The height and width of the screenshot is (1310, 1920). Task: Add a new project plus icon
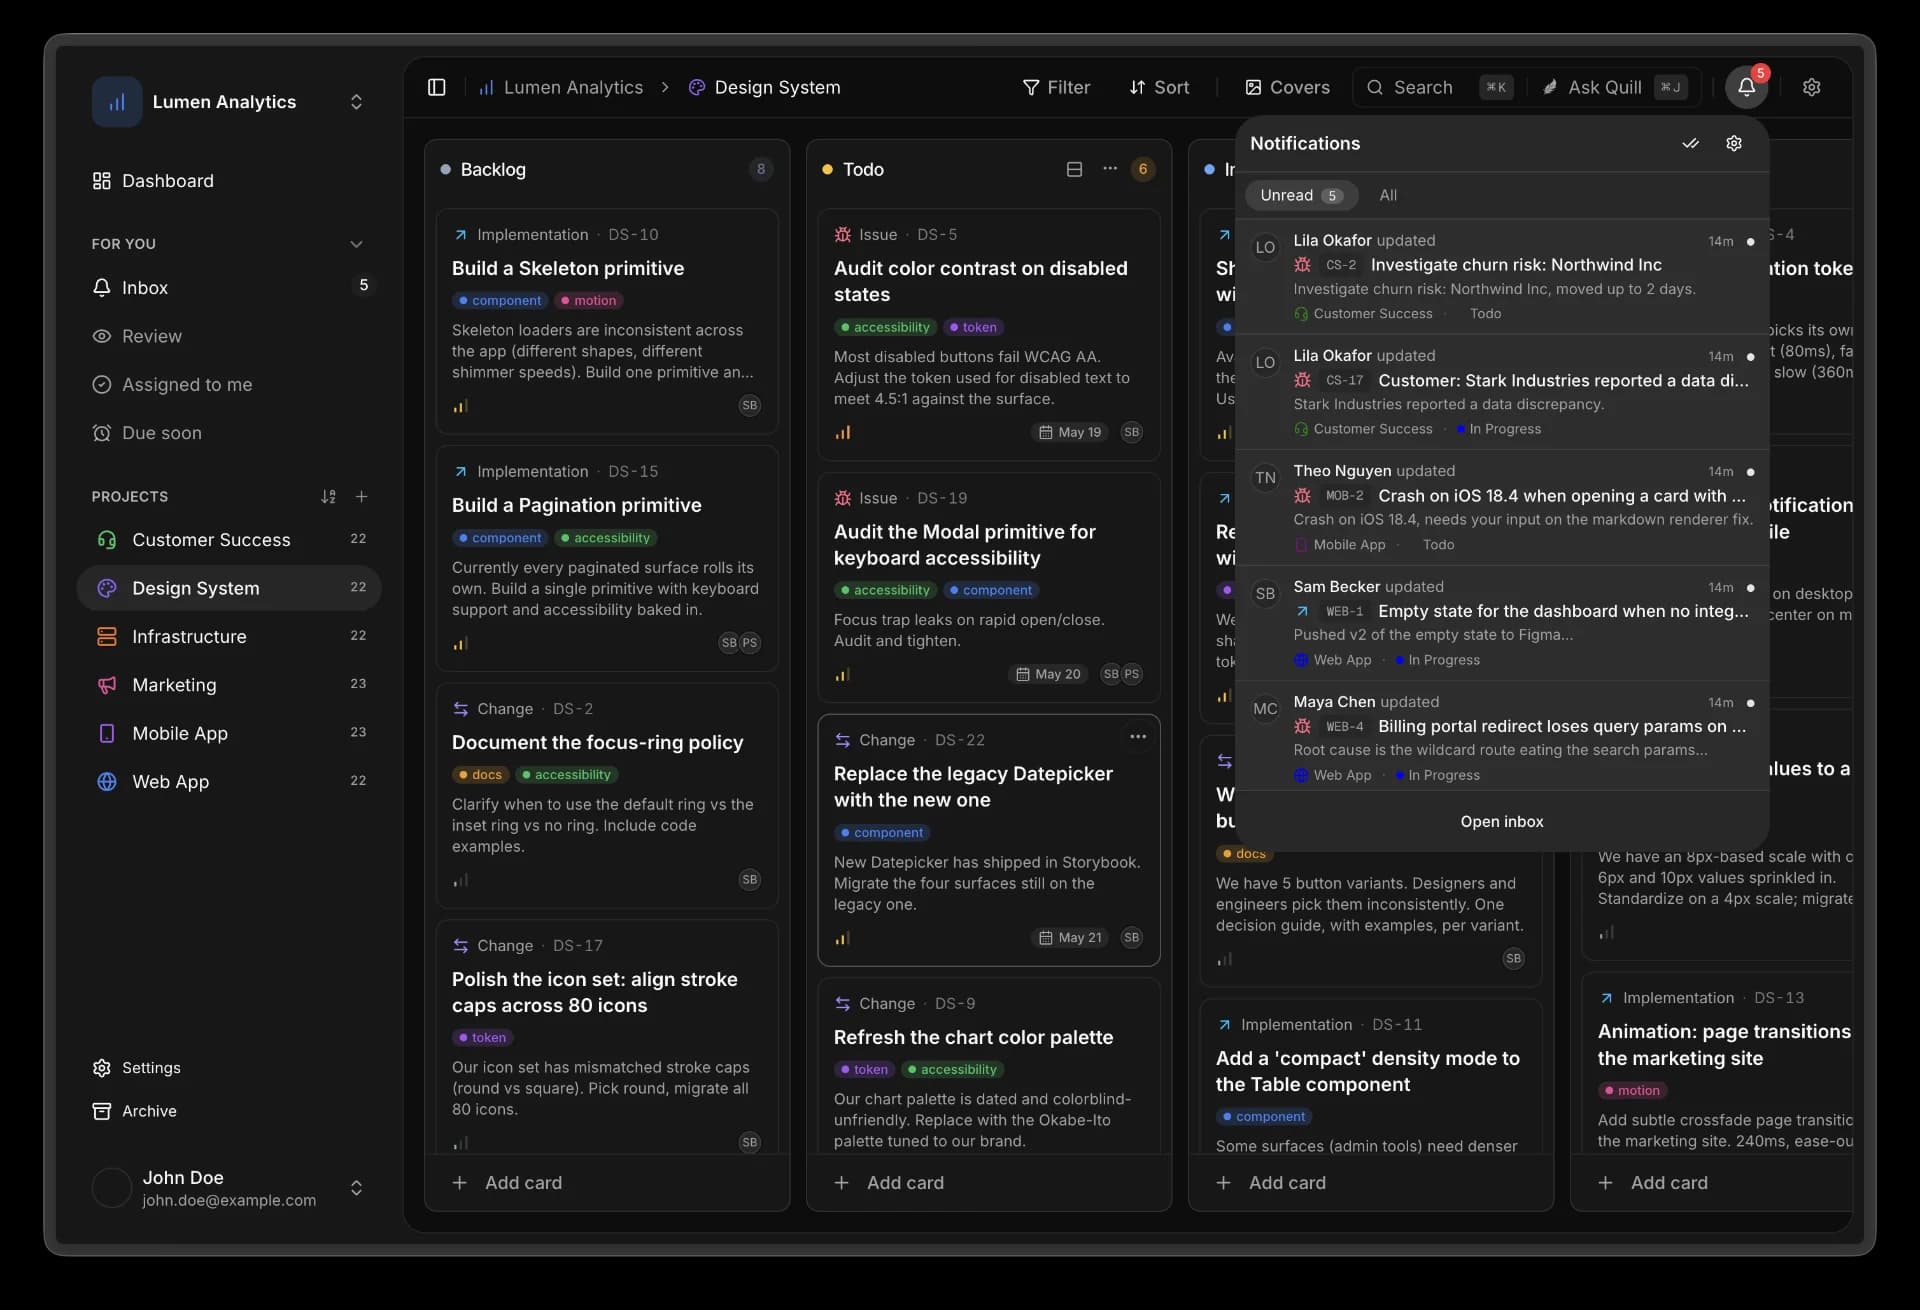(362, 497)
